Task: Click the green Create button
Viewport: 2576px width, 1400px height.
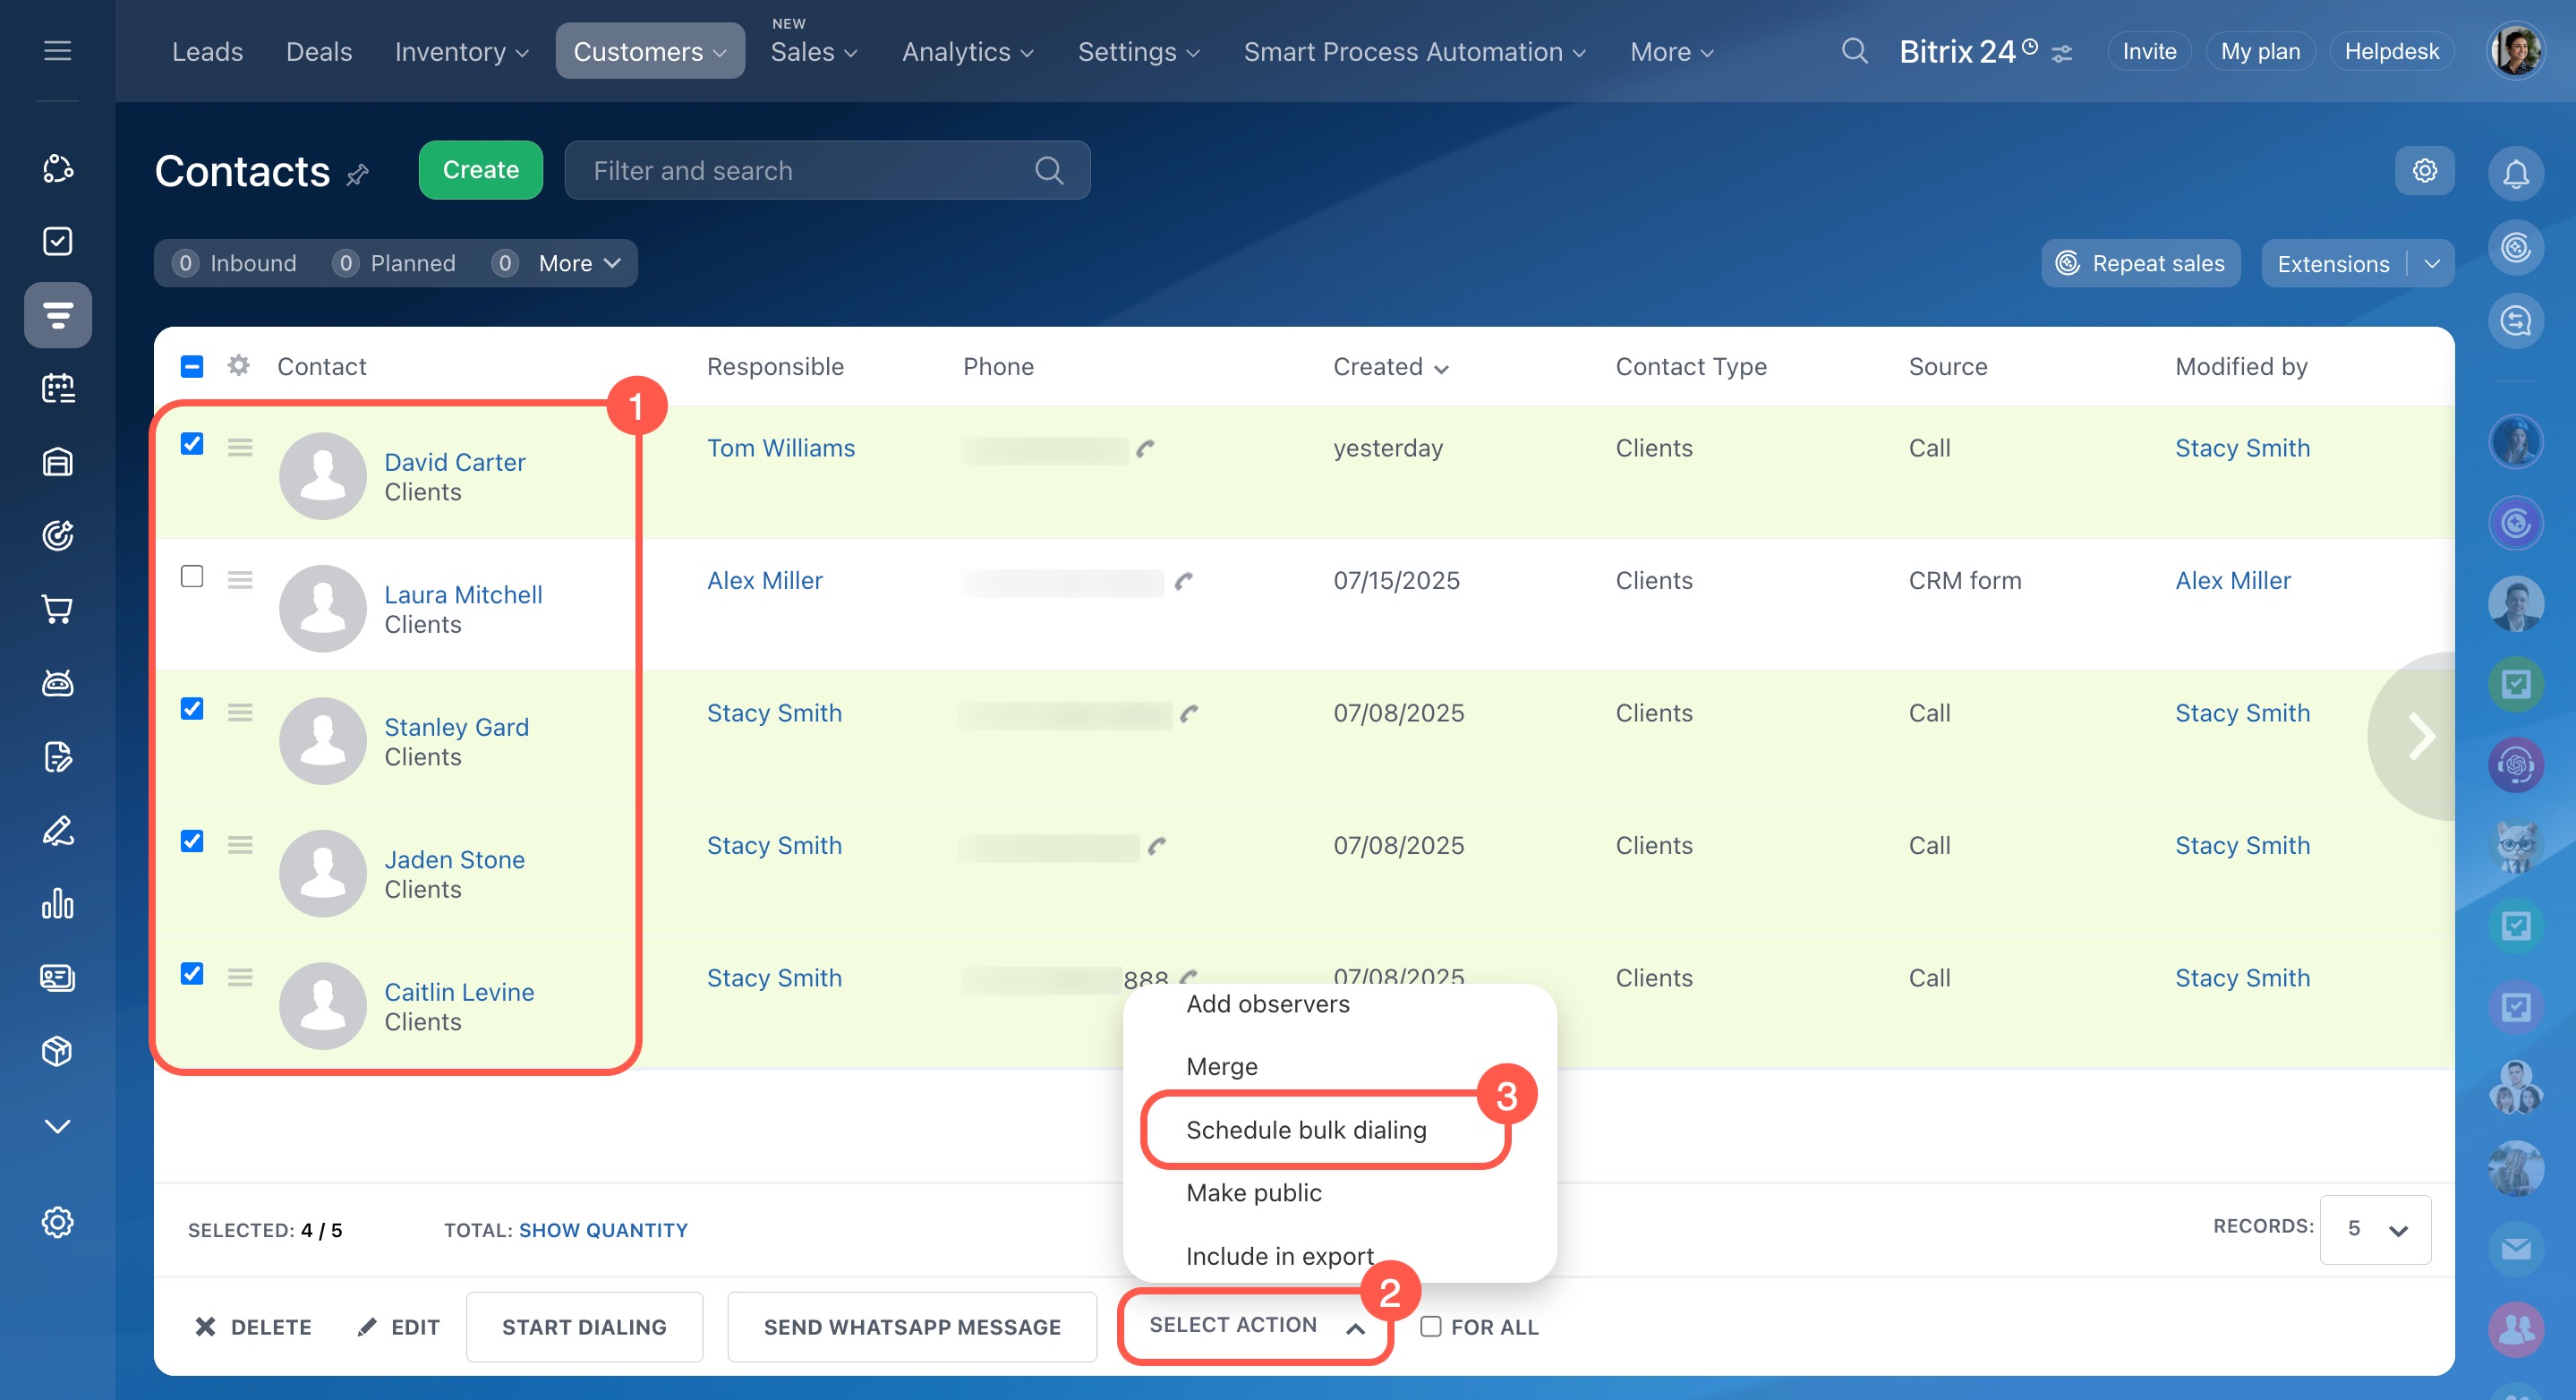Action: (480, 170)
